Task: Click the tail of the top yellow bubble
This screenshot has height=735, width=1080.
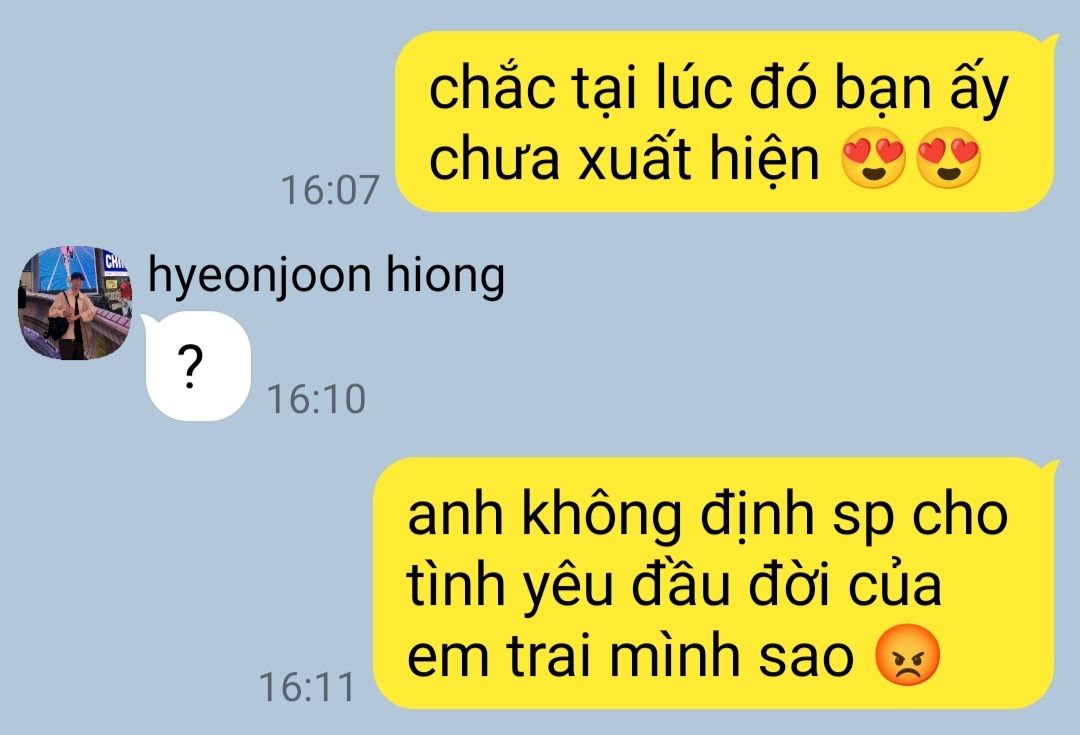Action: pos(1050,41)
